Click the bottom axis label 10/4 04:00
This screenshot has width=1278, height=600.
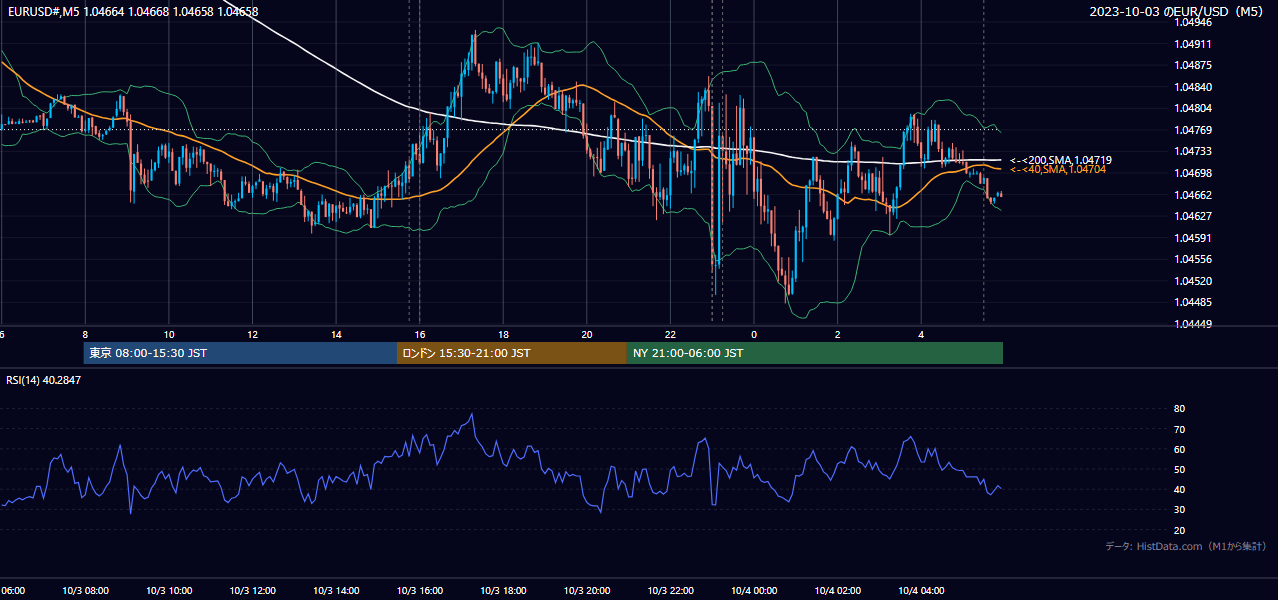[x=921, y=591]
